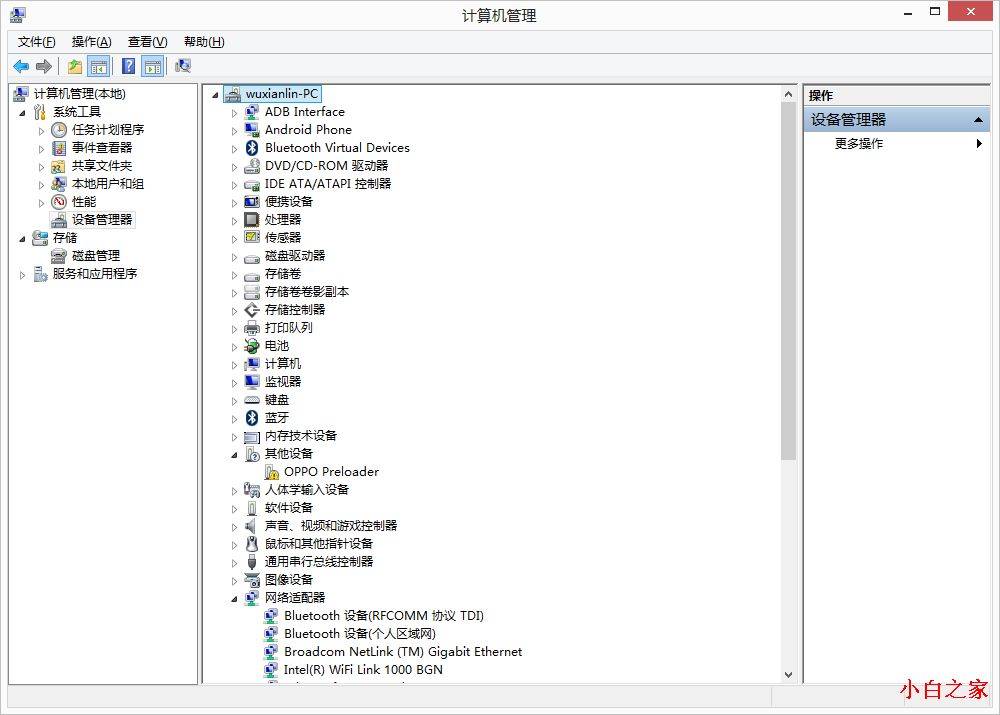Select the 软件设备 category
This screenshot has width=1000, height=715.
coord(288,508)
